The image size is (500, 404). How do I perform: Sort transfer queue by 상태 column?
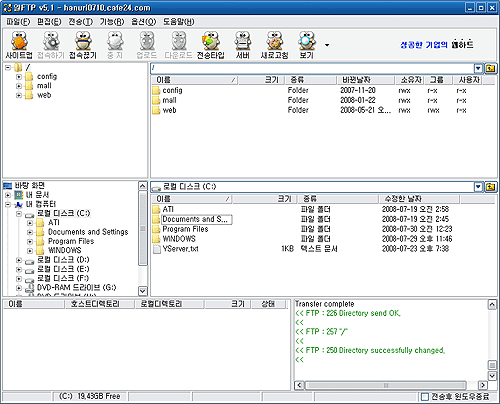pyautogui.click(x=268, y=304)
